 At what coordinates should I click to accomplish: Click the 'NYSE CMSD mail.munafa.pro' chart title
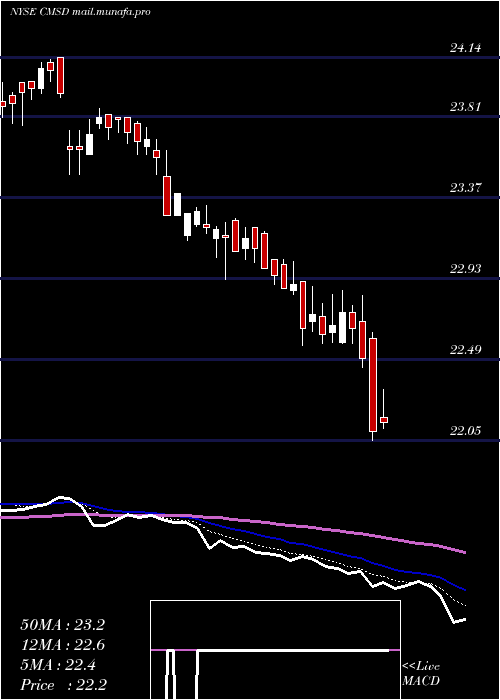tap(80, 12)
